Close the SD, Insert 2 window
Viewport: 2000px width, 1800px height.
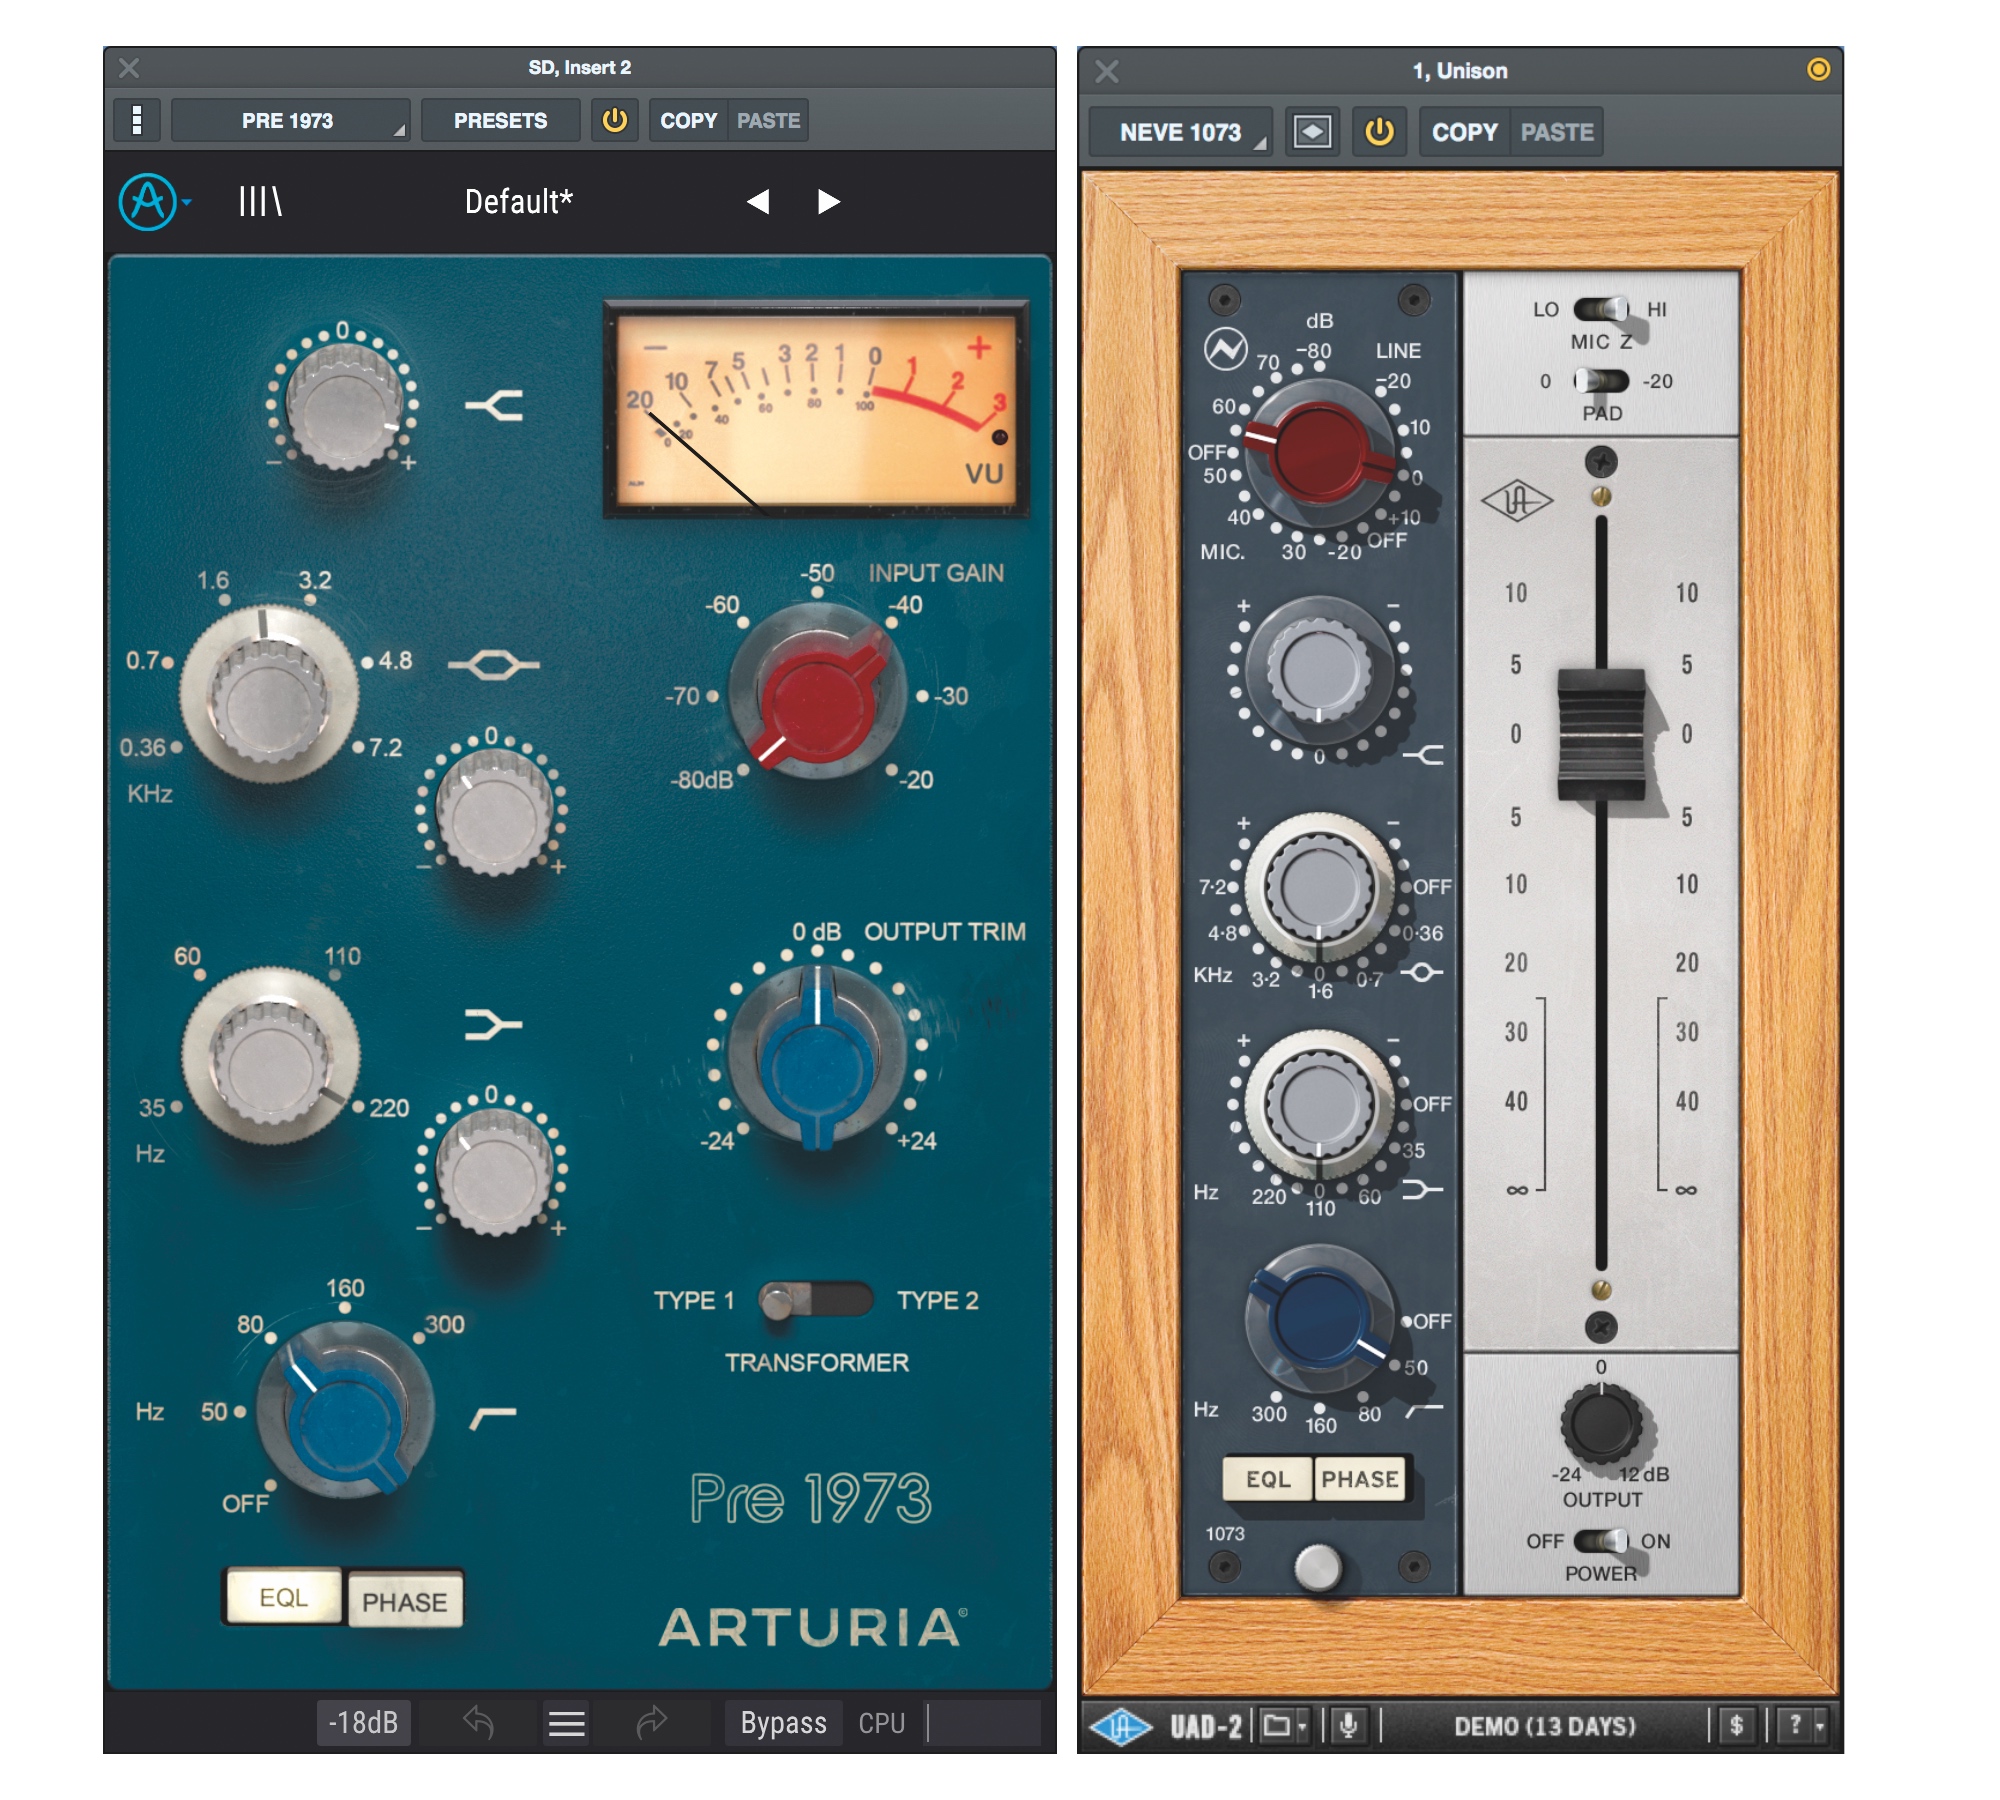click(x=129, y=68)
